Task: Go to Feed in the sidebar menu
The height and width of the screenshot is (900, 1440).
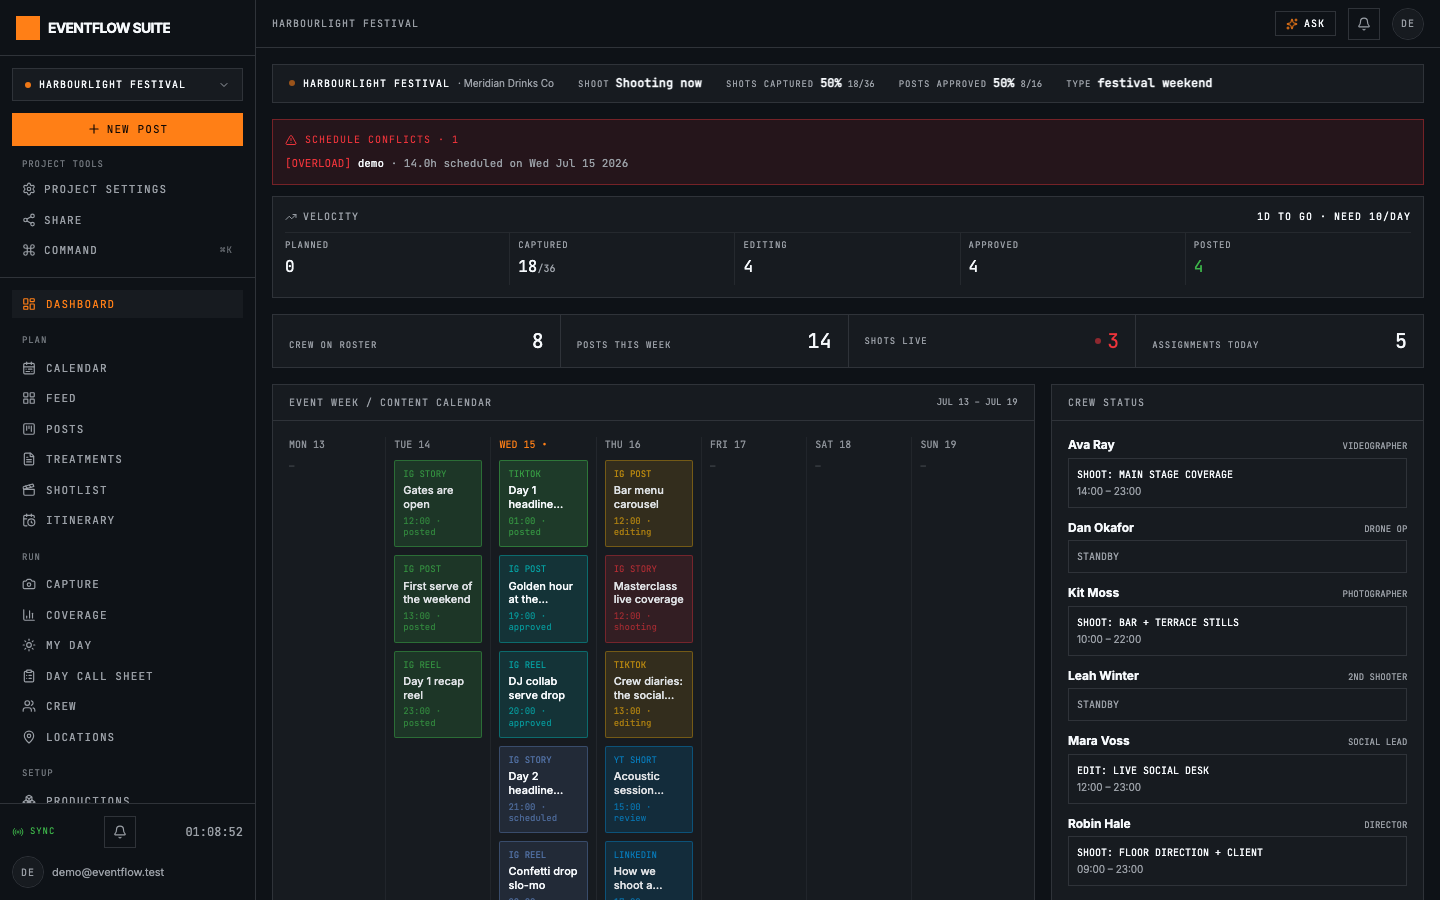Action: pyautogui.click(x=127, y=398)
